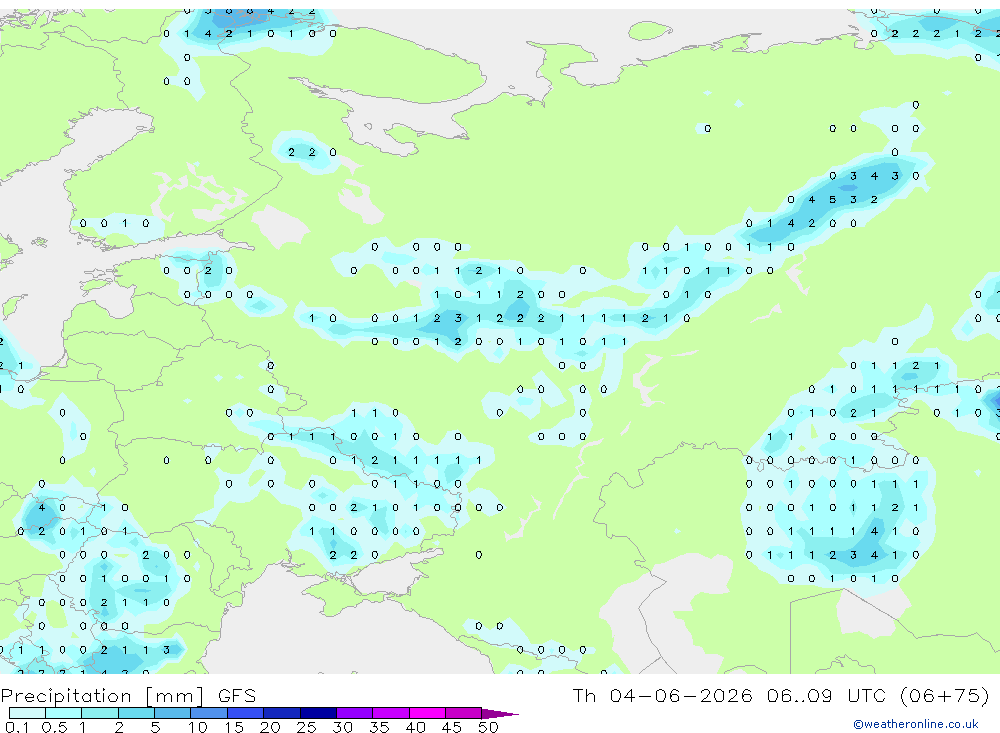Click the '50' legend scale label

(x=488, y=727)
